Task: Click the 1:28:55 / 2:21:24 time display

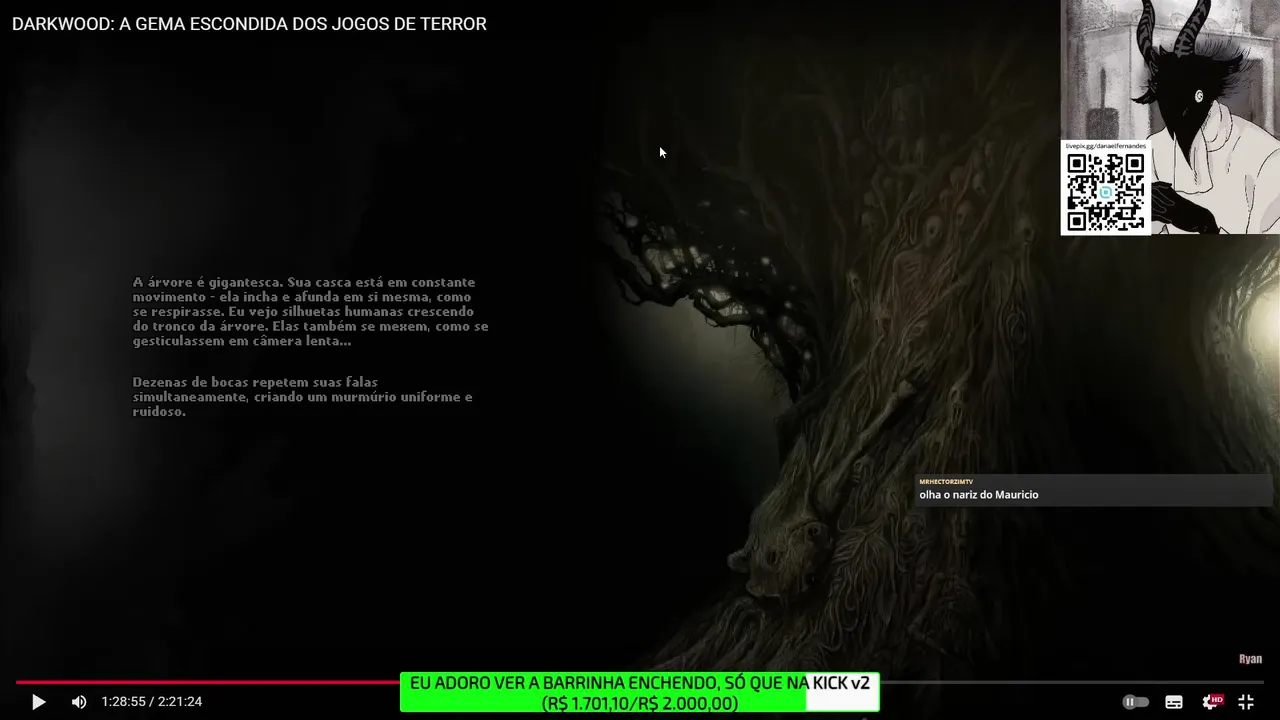Action: pyautogui.click(x=152, y=702)
